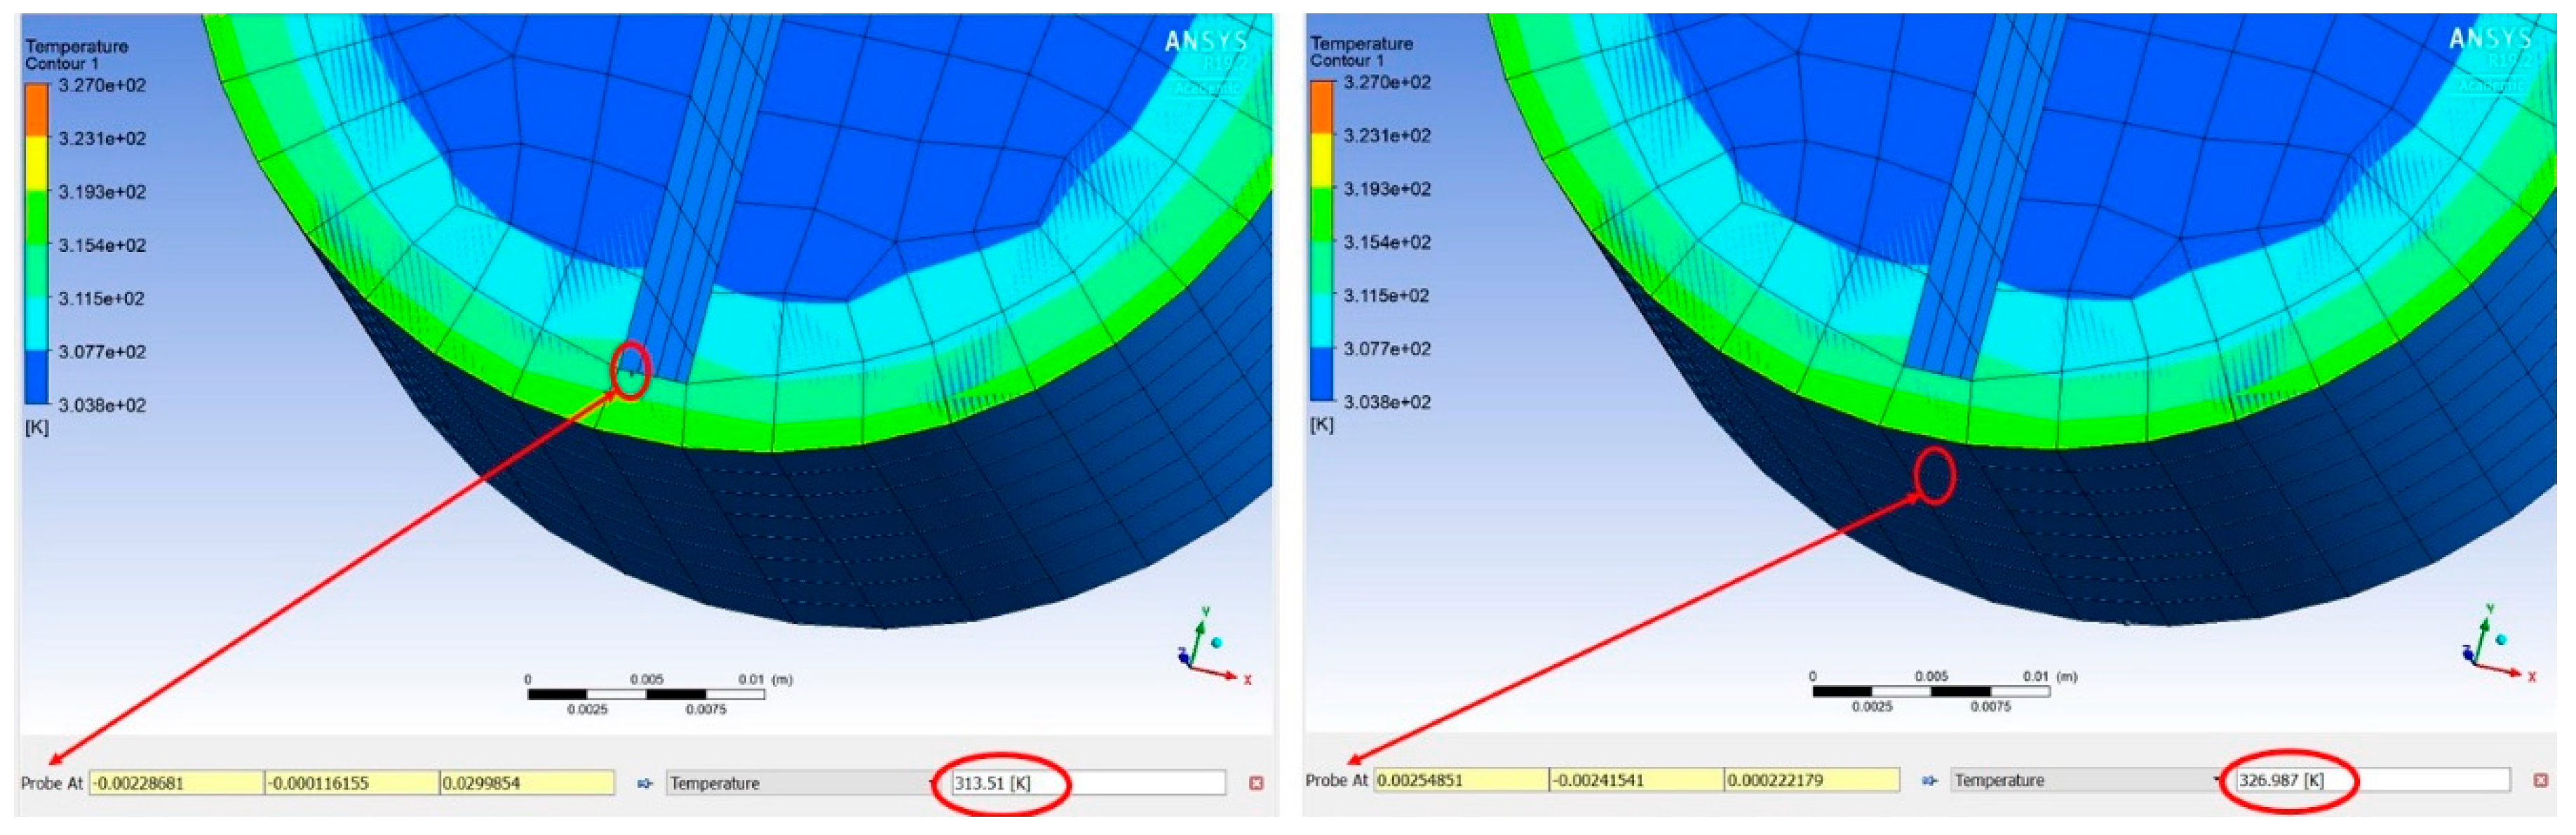Click orange top band of left temperature legend

point(36,109)
